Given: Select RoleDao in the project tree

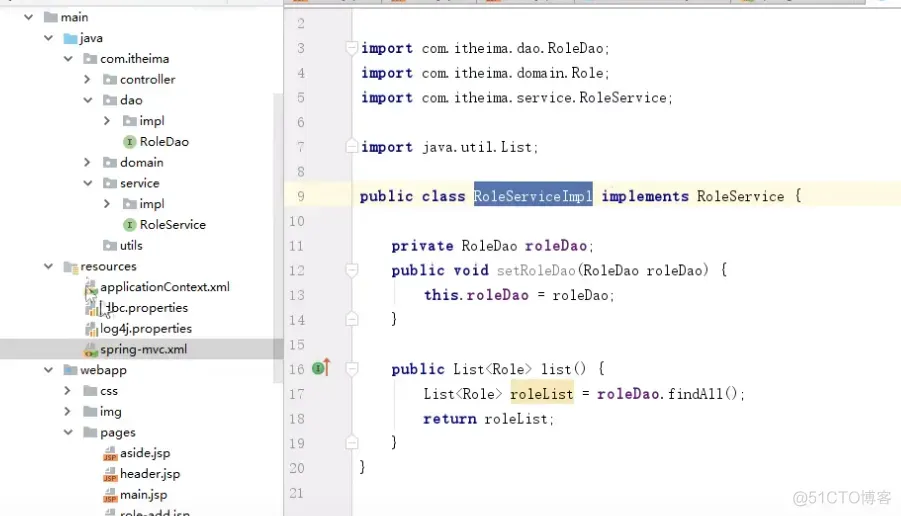Looking at the screenshot, I should [164, 141].
